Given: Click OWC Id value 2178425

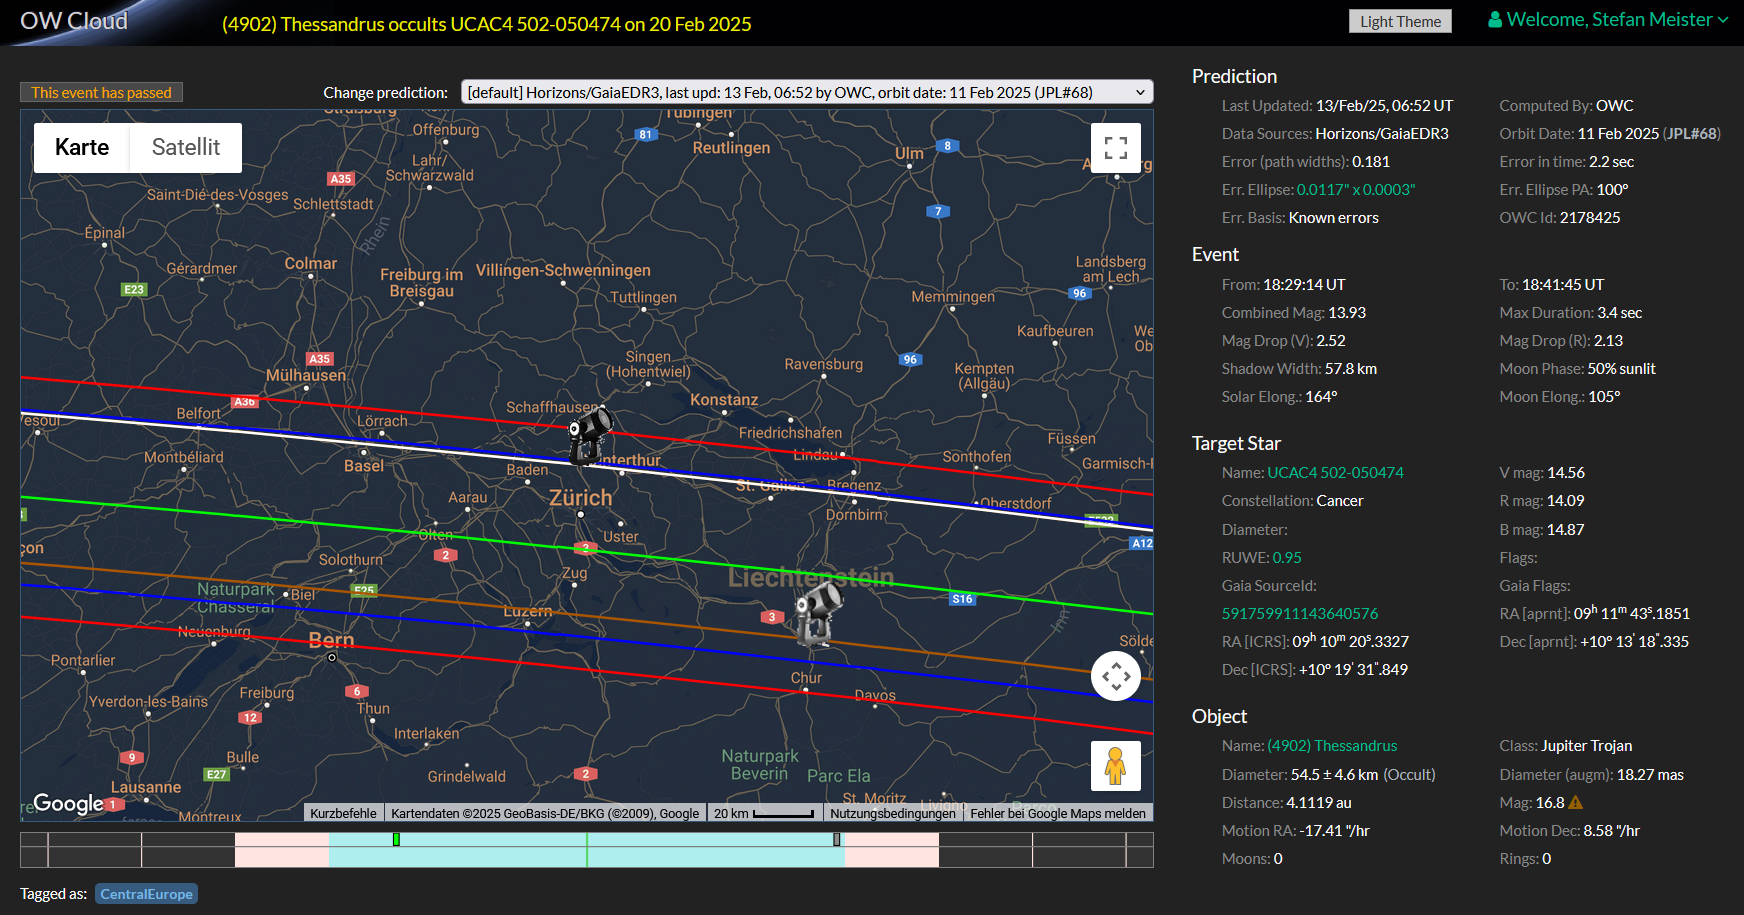Looking at the screenshot, I should (x=1591, y=217).
